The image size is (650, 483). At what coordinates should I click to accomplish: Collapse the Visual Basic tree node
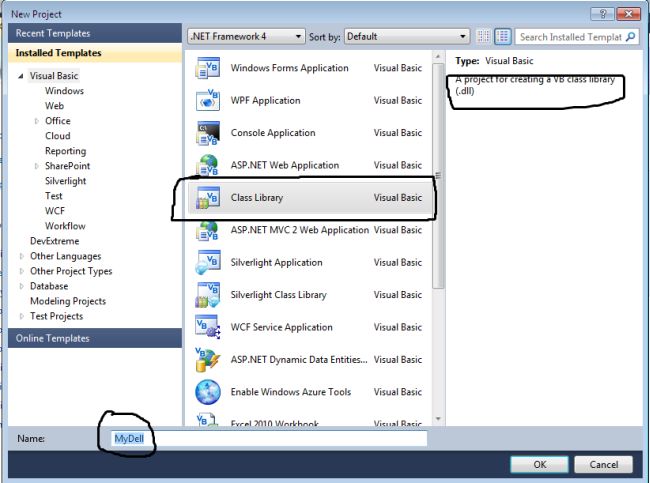[21, 76]
